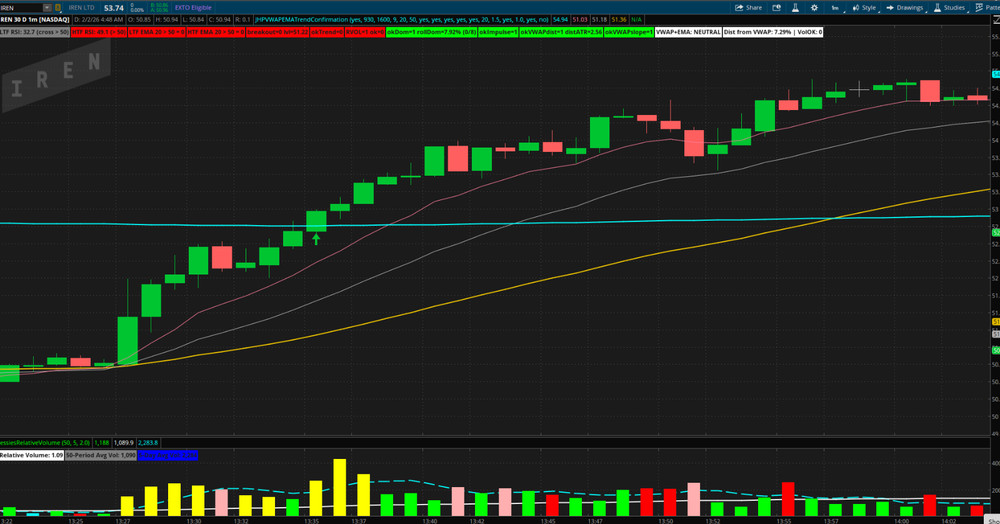
Task: Click the yellow lock icon beside the symbol
Action: click(x=57, y=8)
